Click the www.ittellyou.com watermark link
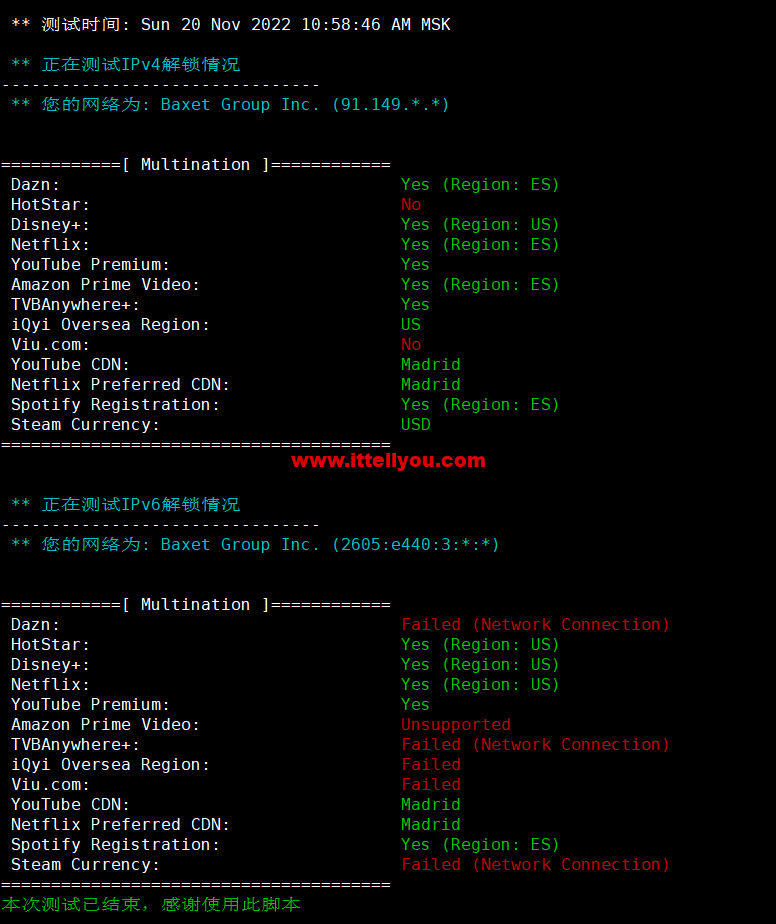 (388, 461)
